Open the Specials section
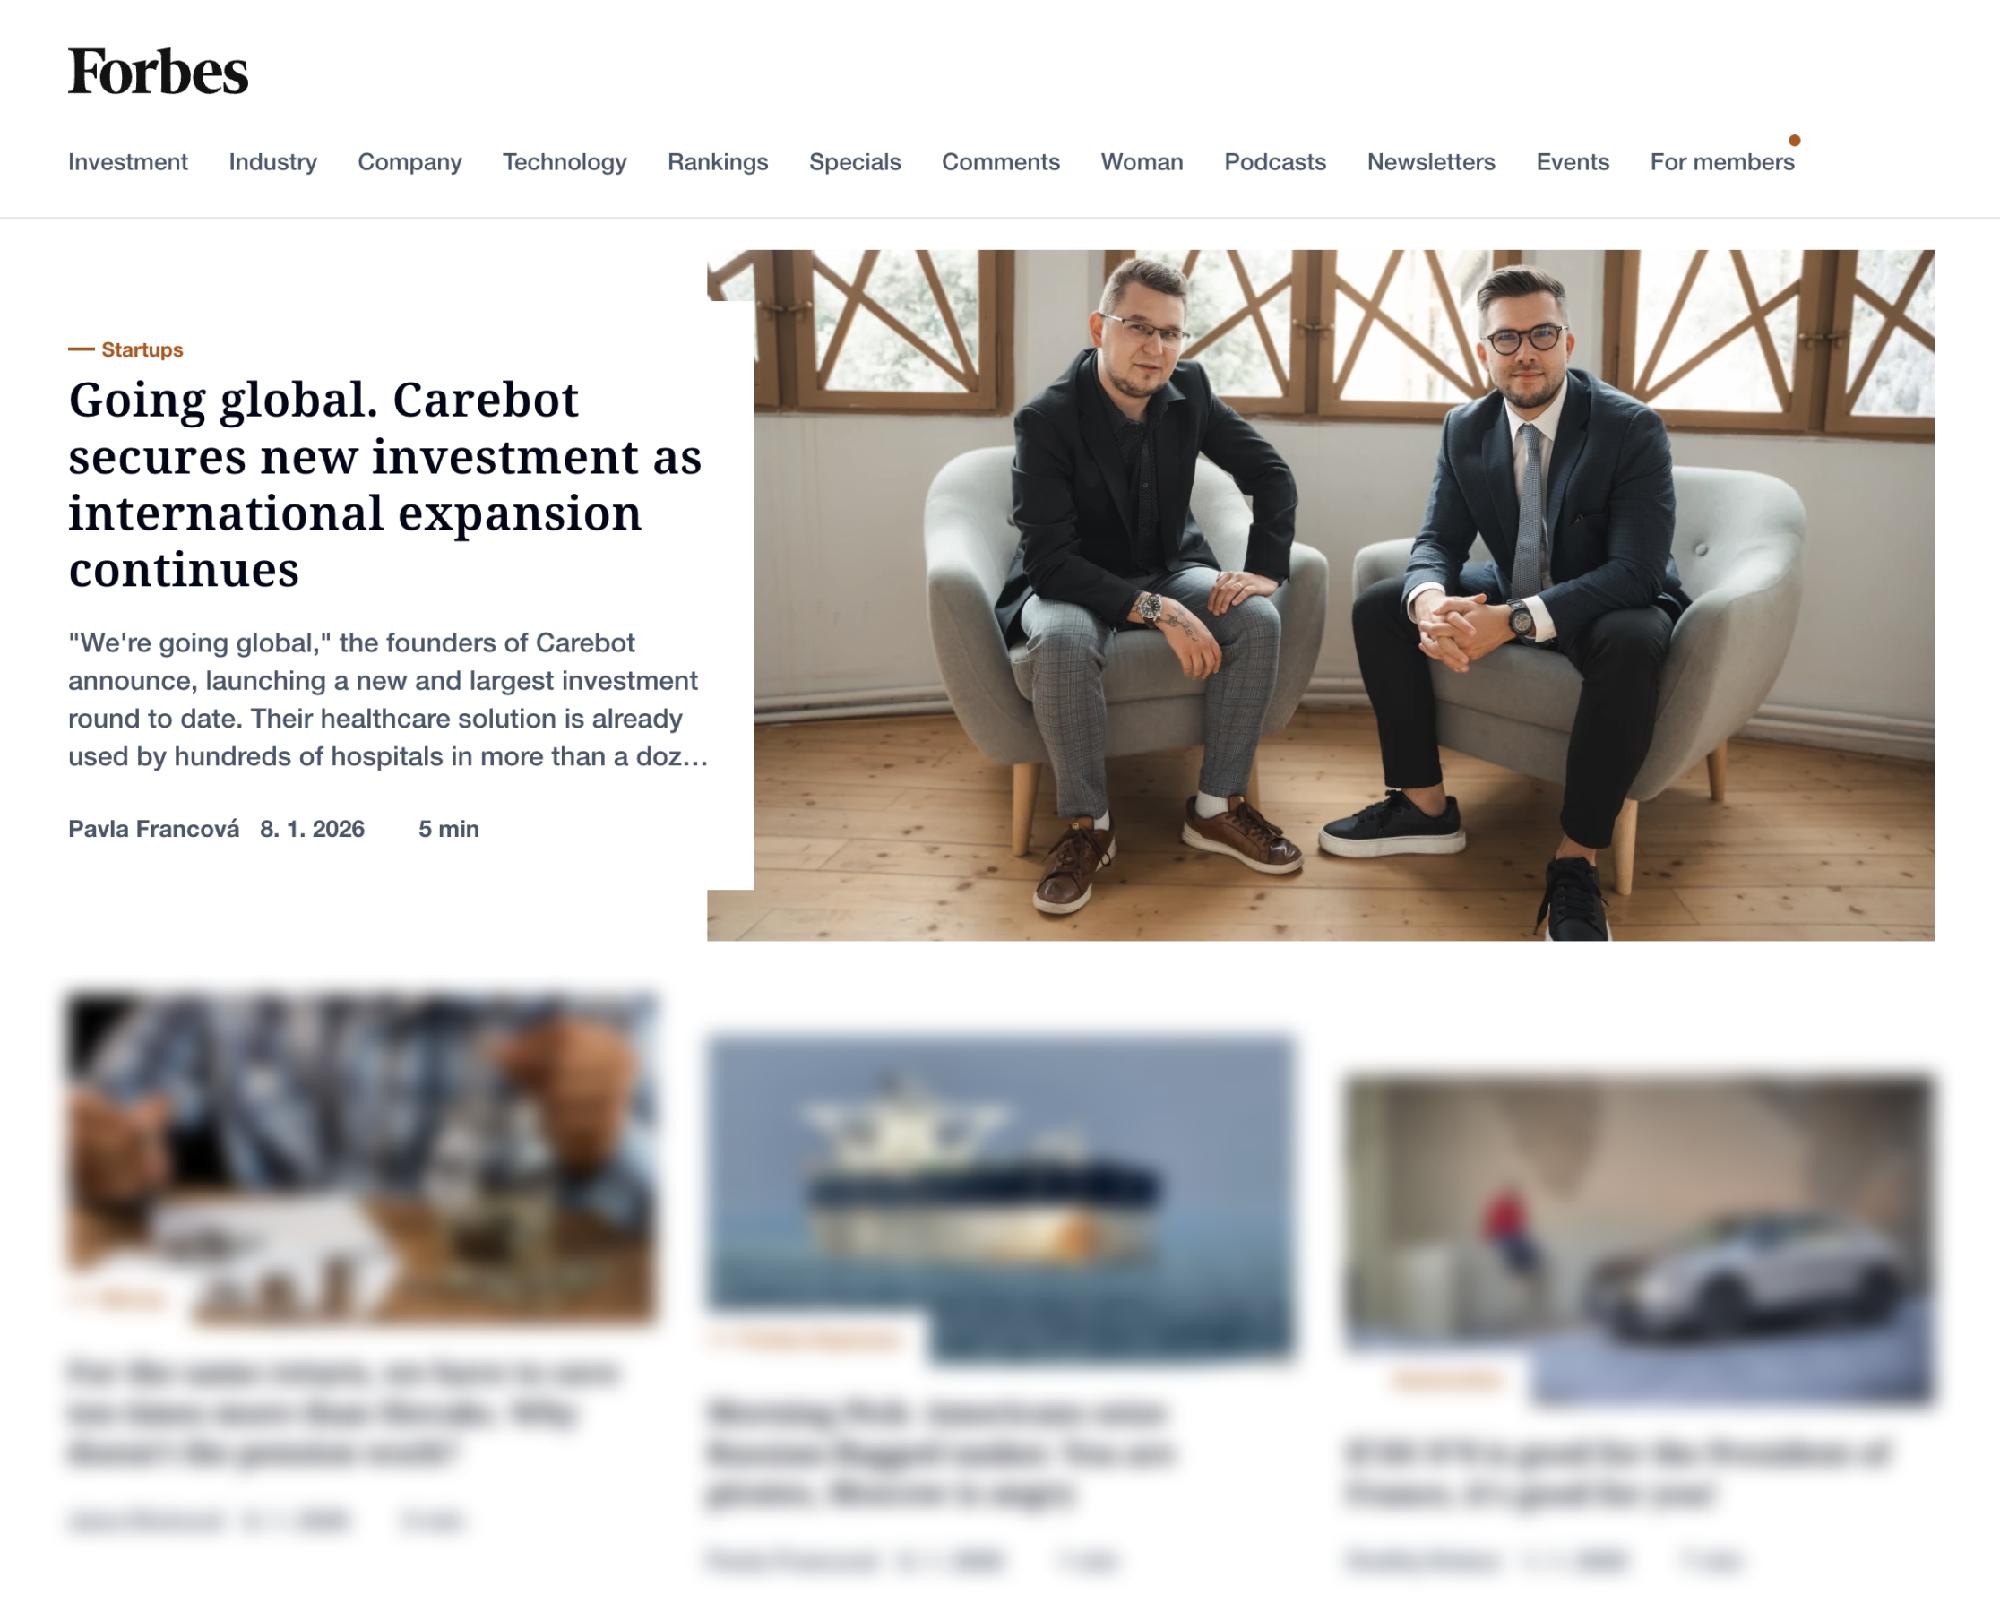The height and width of the screenshot is (1620, 2000). tap(855, 162)
